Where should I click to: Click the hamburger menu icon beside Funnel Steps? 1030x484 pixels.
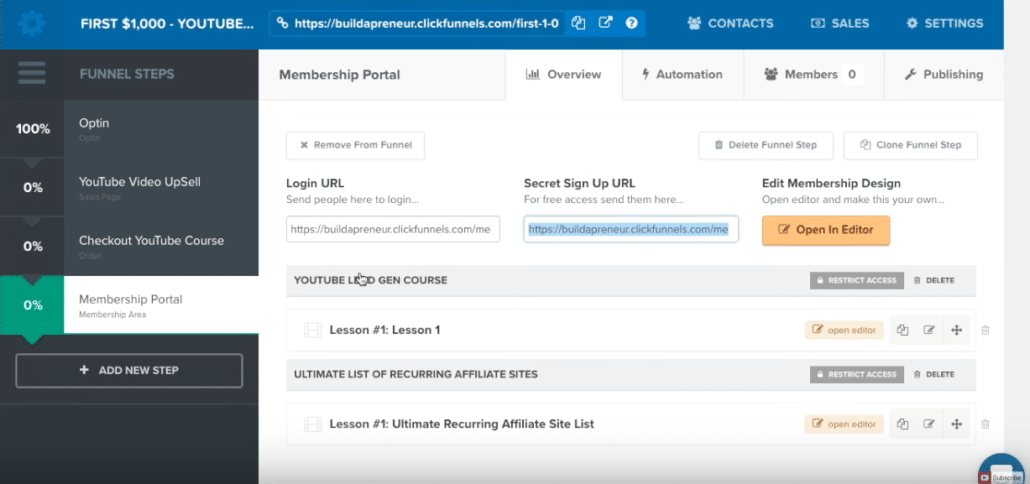32,73
